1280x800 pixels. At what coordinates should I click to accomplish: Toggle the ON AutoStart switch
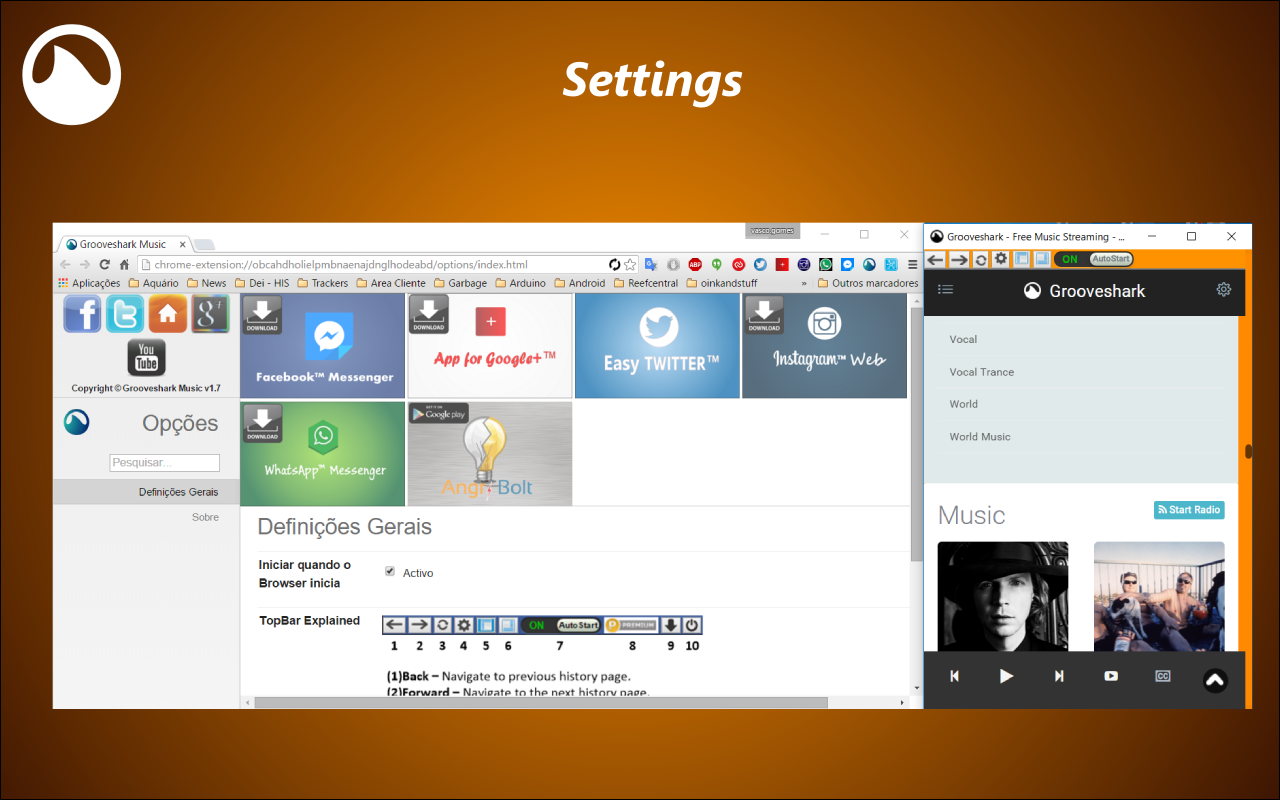tap(1093, 260)
